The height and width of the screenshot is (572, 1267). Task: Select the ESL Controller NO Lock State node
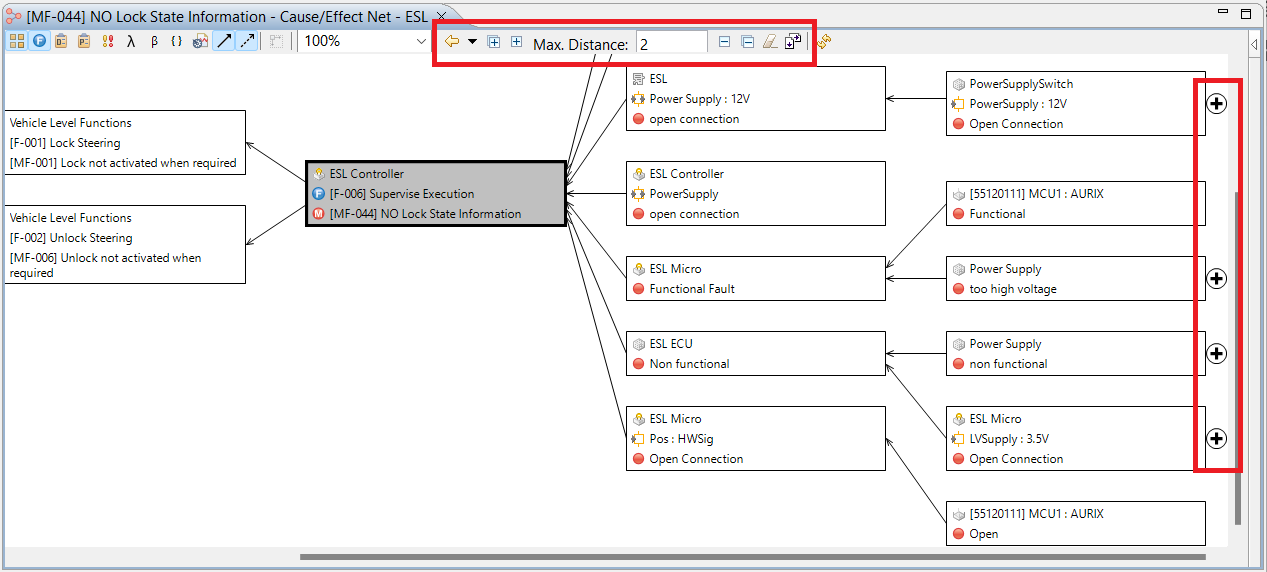(x=436, y=194)
